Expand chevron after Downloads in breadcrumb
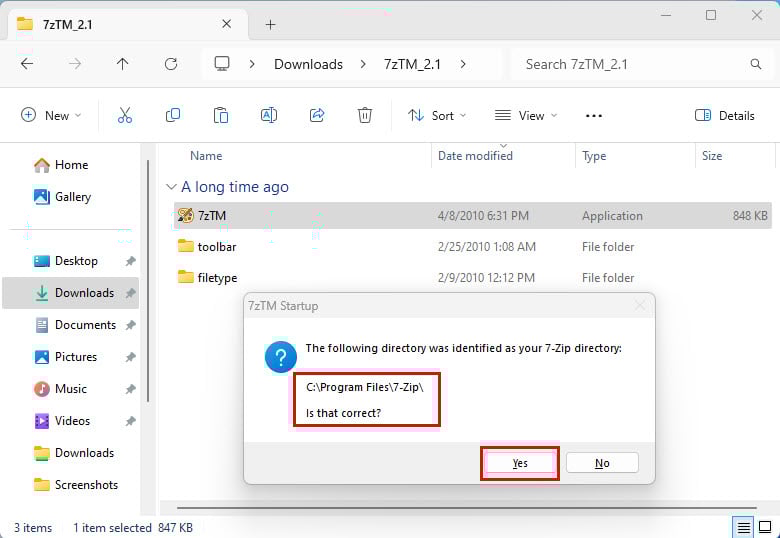This screenshot has height=538, width=780. pos(363,64)
